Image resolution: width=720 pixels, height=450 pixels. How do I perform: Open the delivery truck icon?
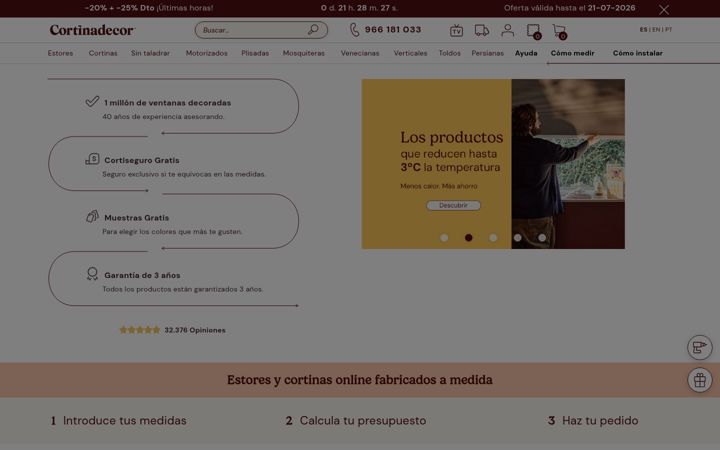[x=482, y=30]
